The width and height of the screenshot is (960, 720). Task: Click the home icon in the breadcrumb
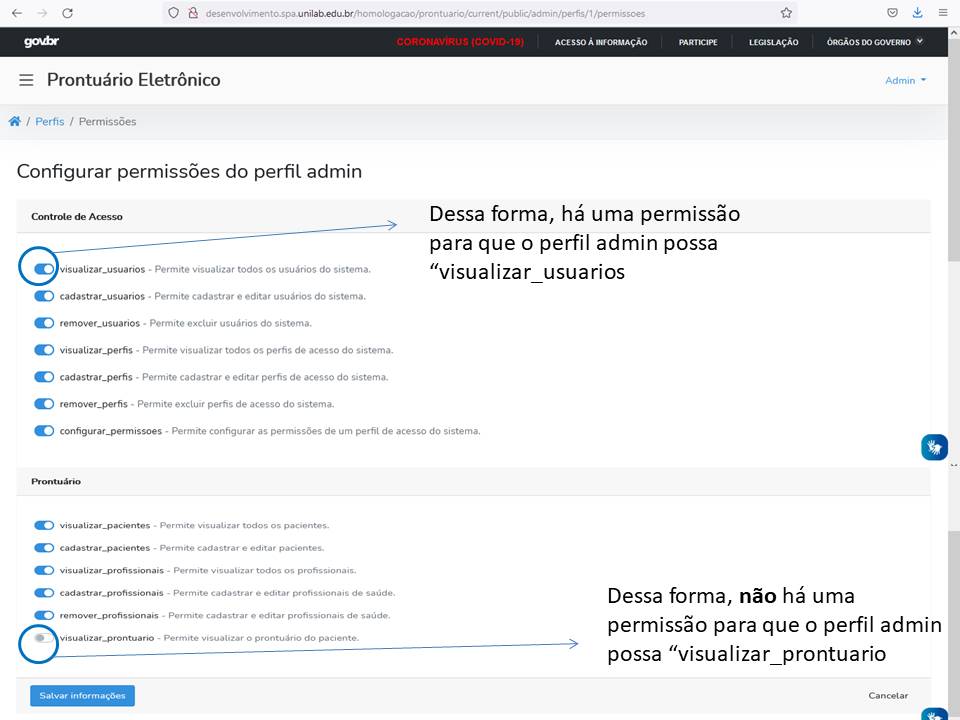(x=14, y=121)
